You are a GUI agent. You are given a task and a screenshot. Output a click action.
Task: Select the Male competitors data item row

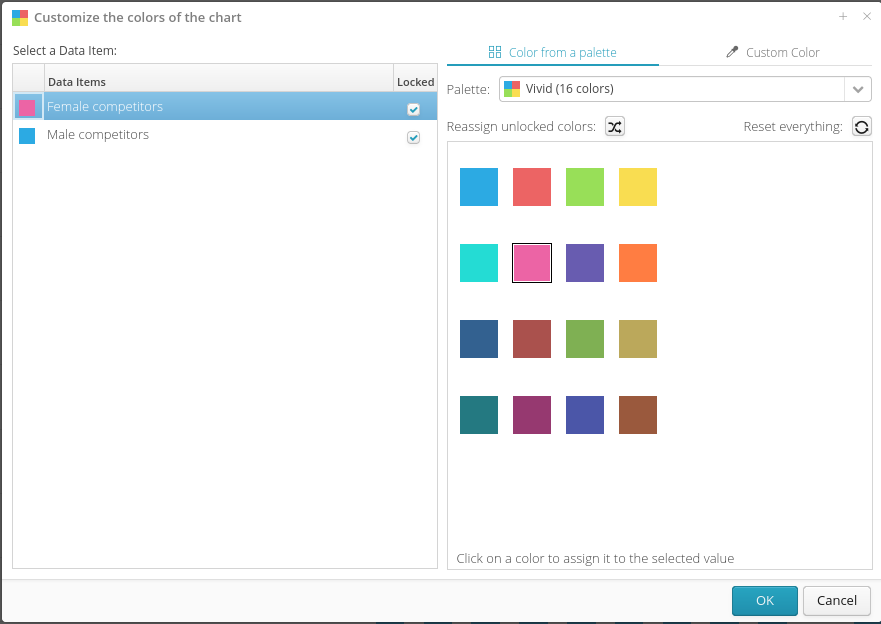pos(200,135)
